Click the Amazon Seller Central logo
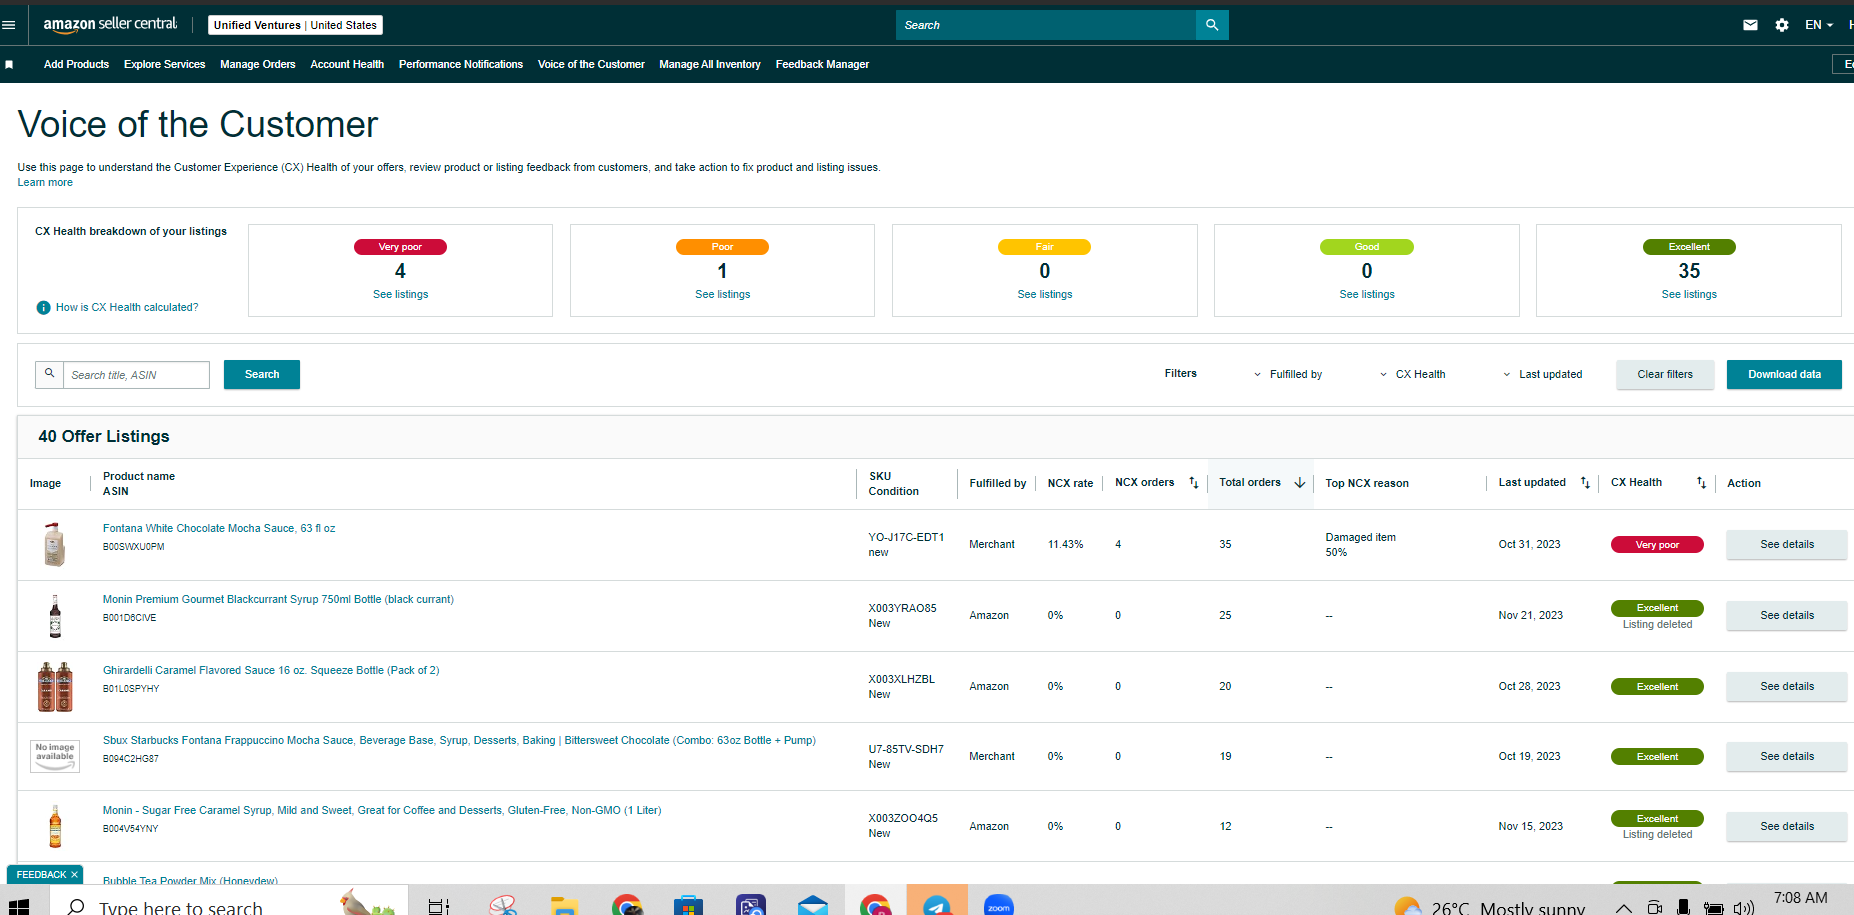Screen dimensions: 1854x915 pyautogui.click(x=110, y=24)
